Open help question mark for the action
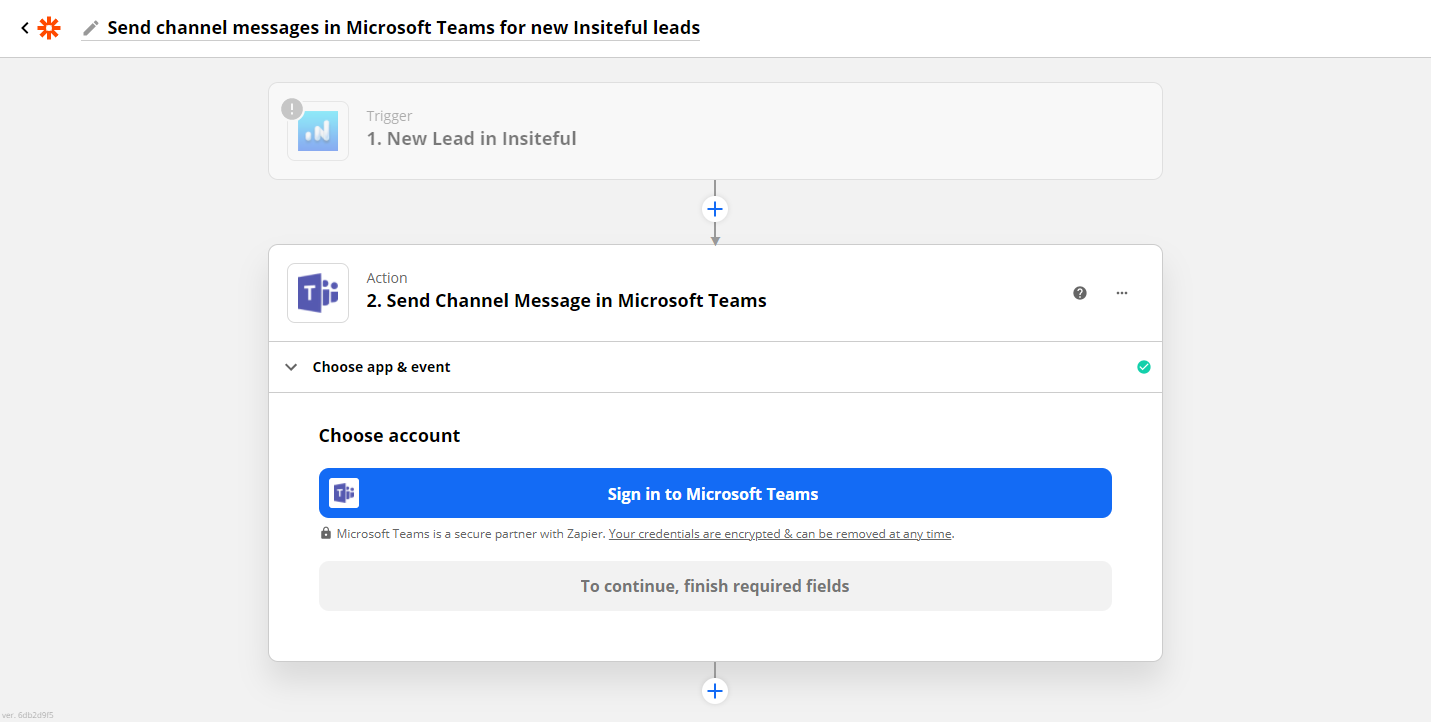The image size is (1431, 722). [x=1080, y=293]
